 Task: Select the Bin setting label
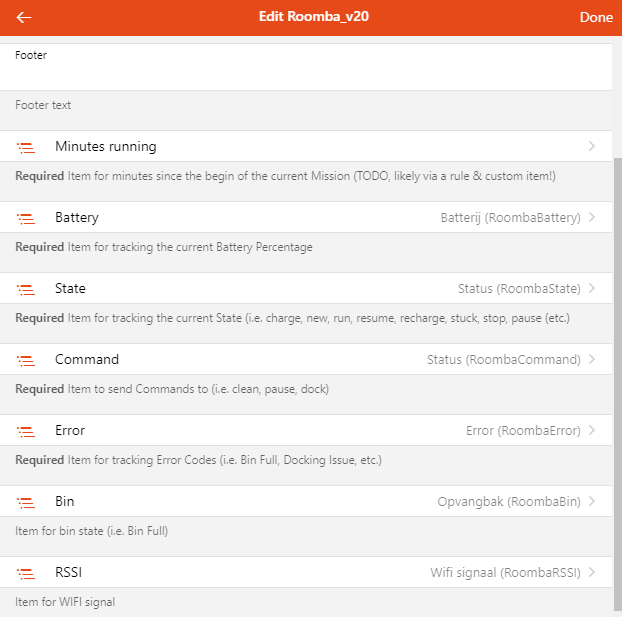pos(65,502)
